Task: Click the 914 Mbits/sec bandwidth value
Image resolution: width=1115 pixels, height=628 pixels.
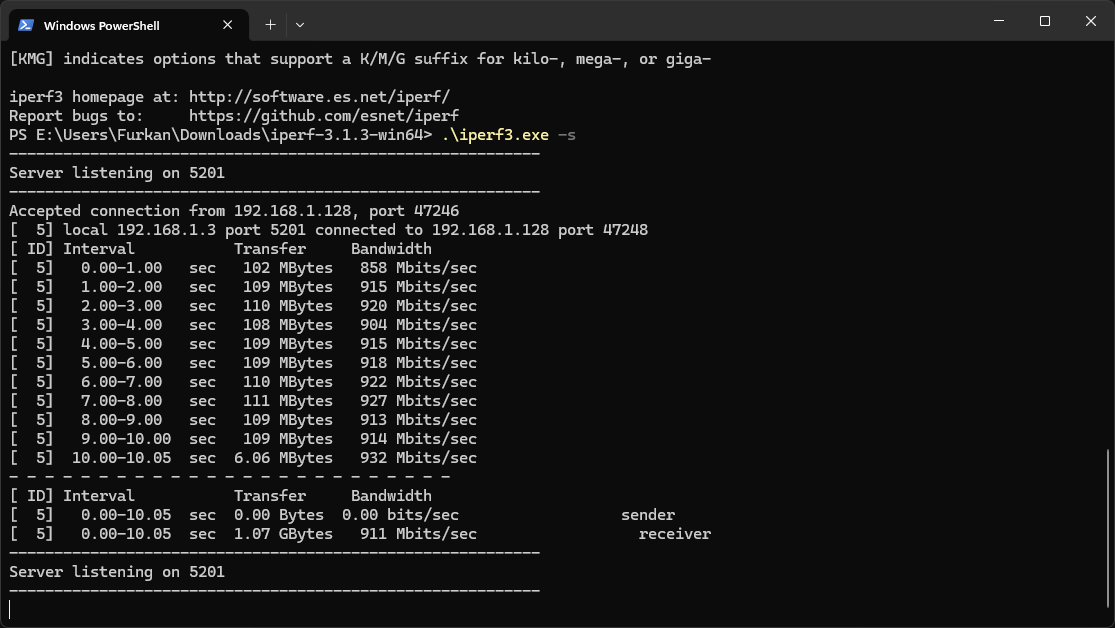Action: coord(418,439)
